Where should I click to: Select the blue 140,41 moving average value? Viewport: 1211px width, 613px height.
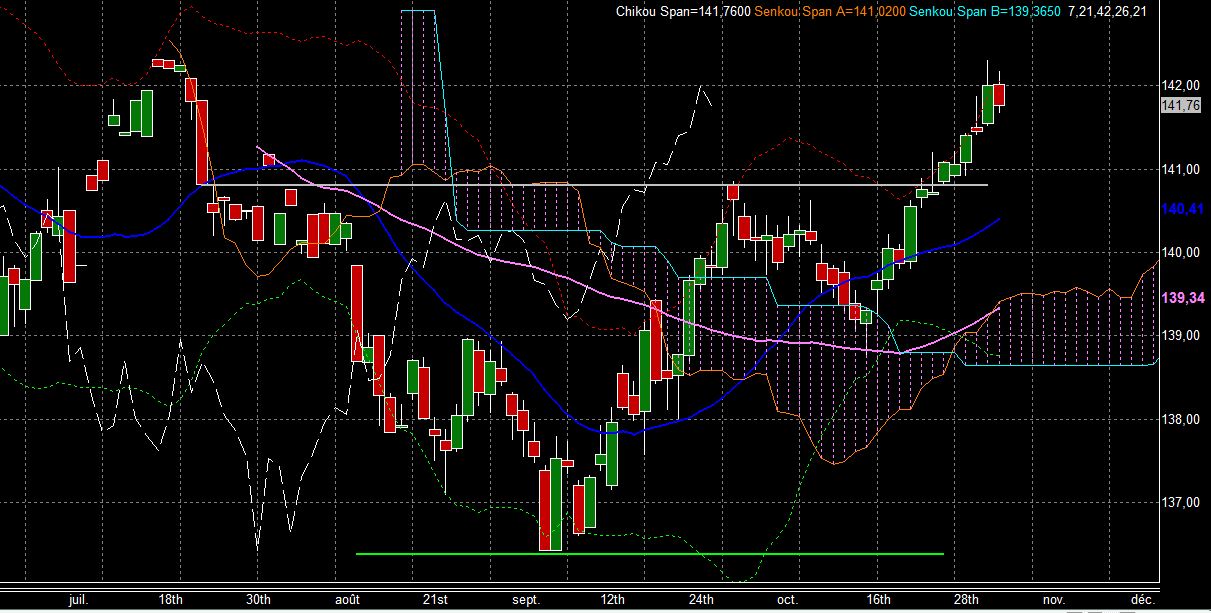point(1182,209)
